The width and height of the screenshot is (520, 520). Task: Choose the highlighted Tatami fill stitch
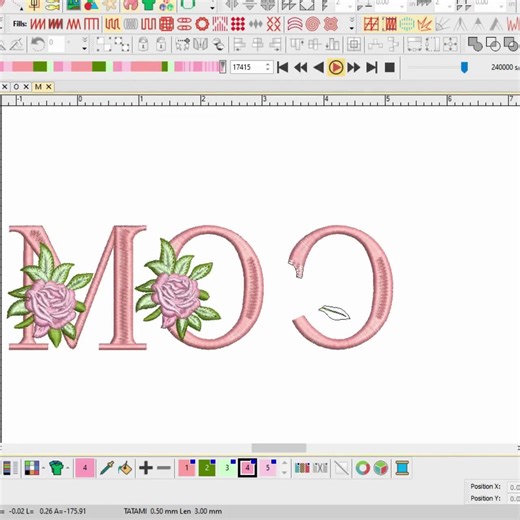pos(112,24)
